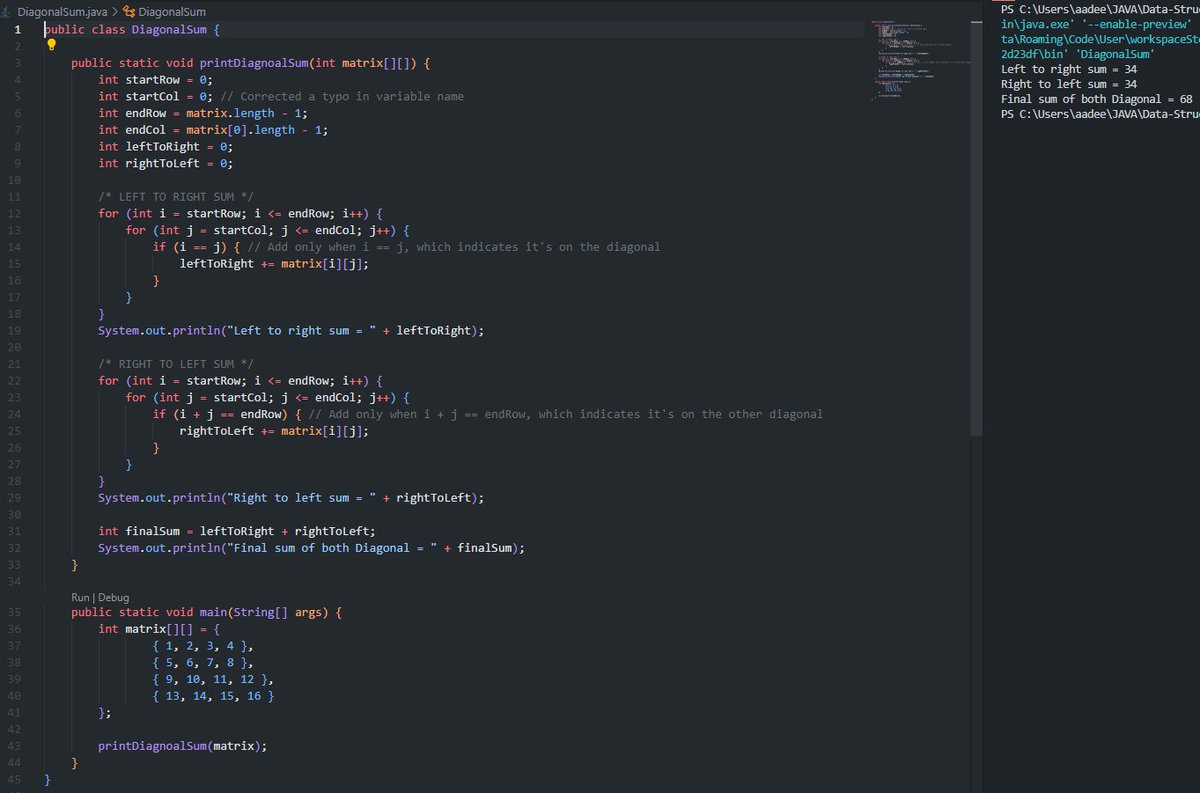Click terminal output 'Right to left sum = 34'

coord(1069,84)
